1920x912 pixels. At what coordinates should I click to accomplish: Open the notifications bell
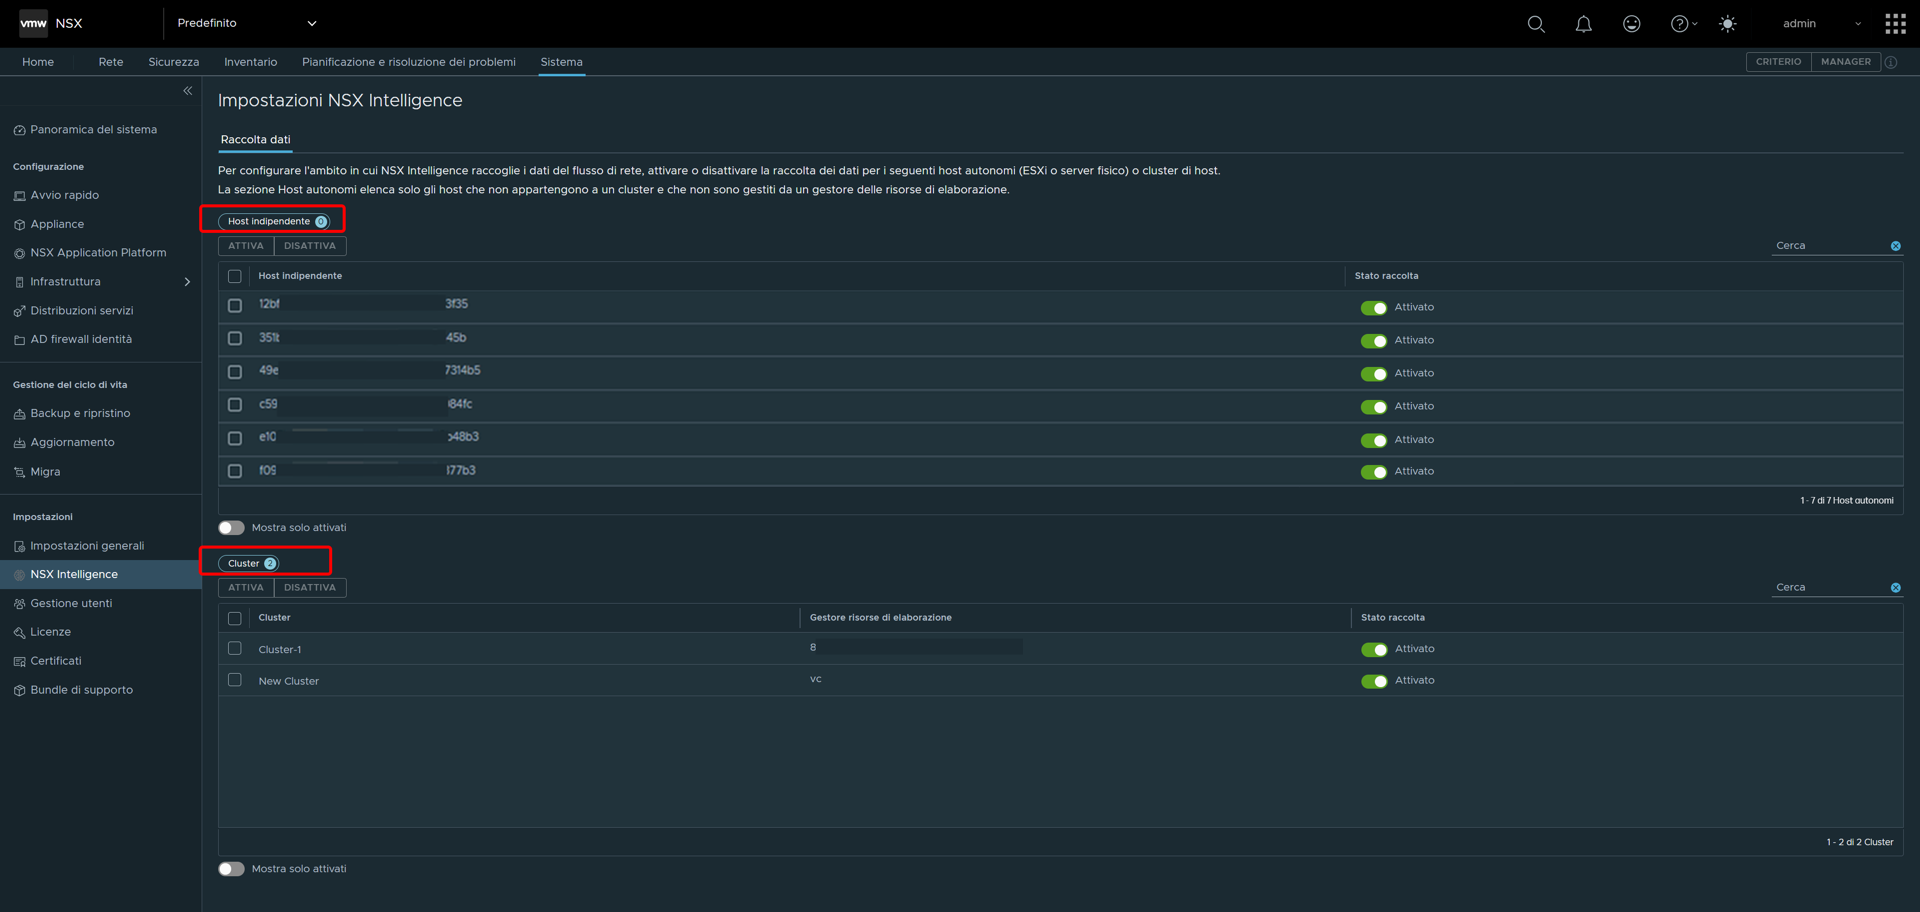tap(1584, 24)
